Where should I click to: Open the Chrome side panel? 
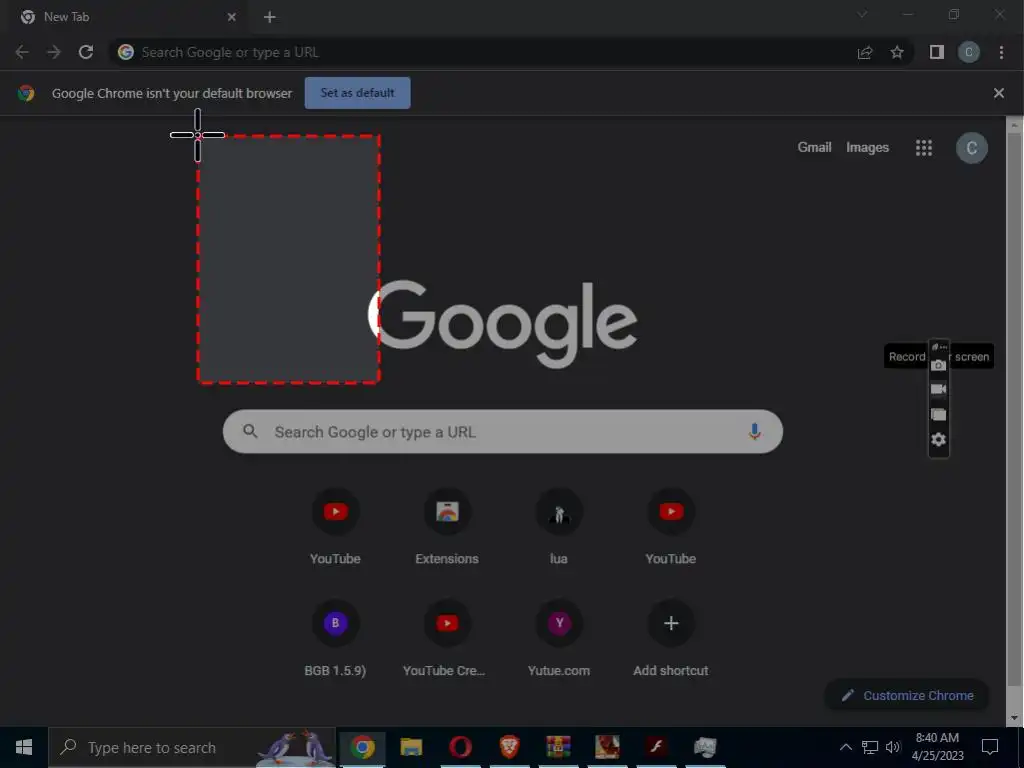pyautogui.click(x=936, y=52)
